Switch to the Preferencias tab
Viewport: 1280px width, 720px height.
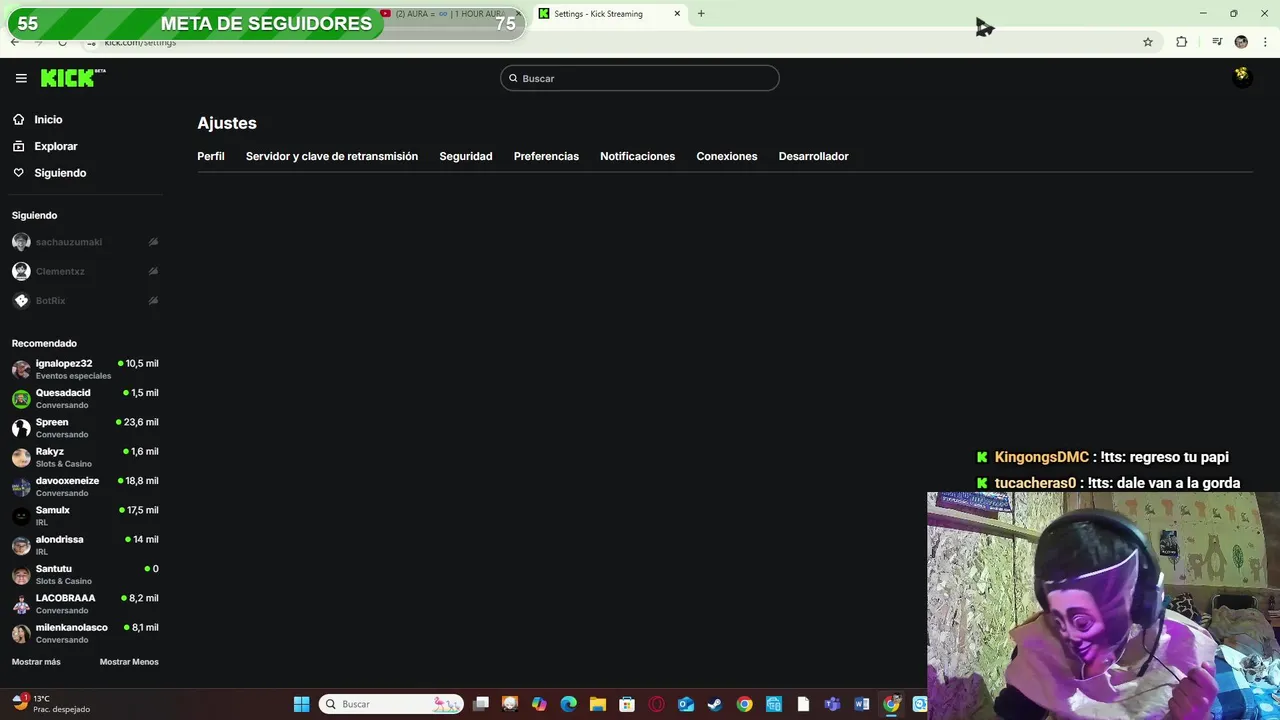click(546, 156)
